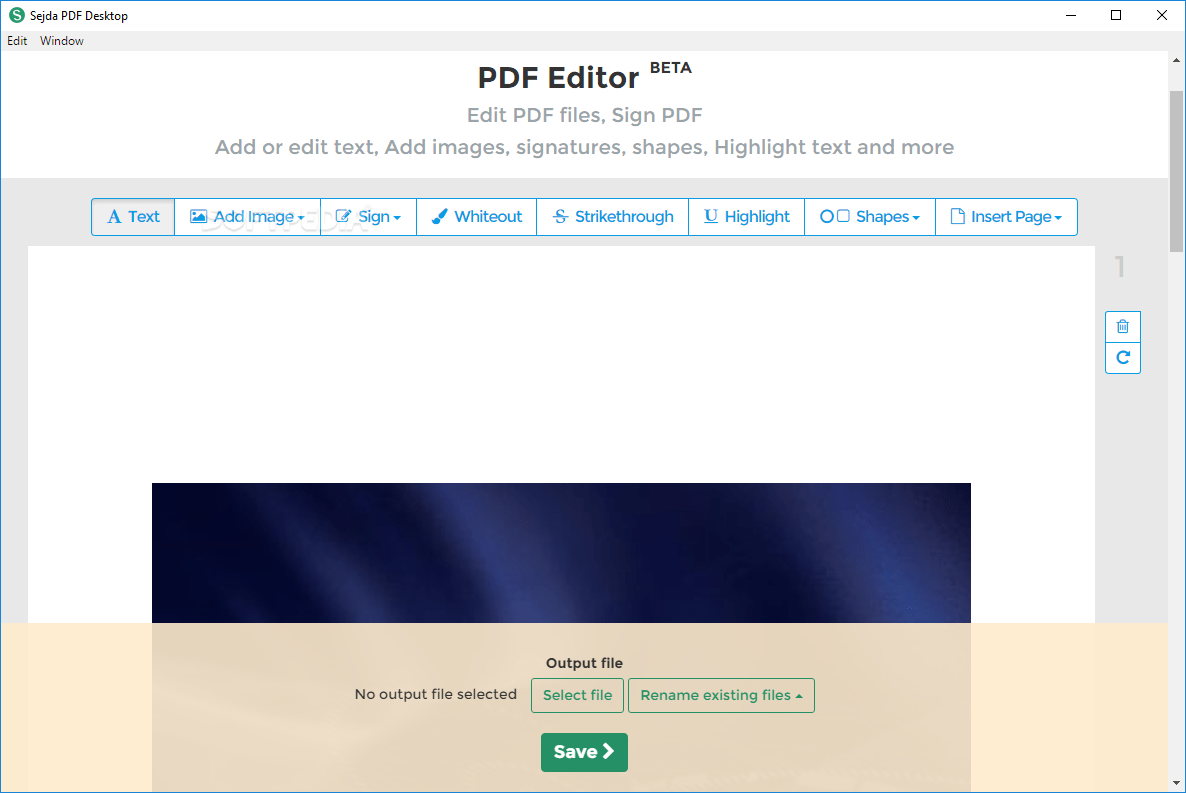This screenshot has height=793, width=1186.
Task: Select the Highlight tool
Action: pos(746,216)
